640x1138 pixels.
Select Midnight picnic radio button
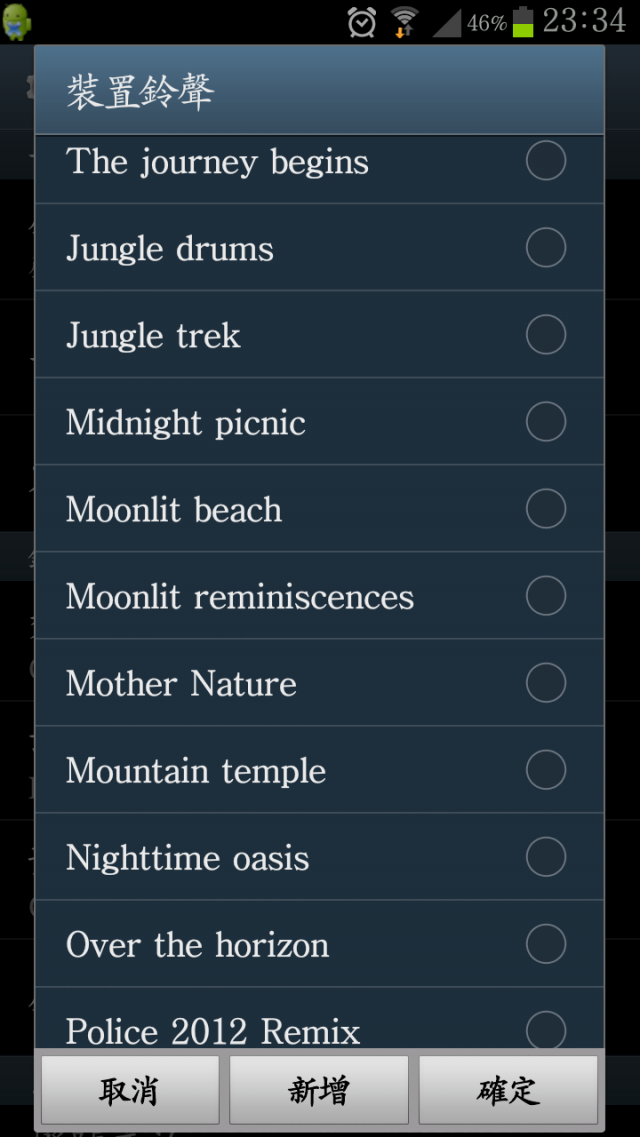pos(546,422)
